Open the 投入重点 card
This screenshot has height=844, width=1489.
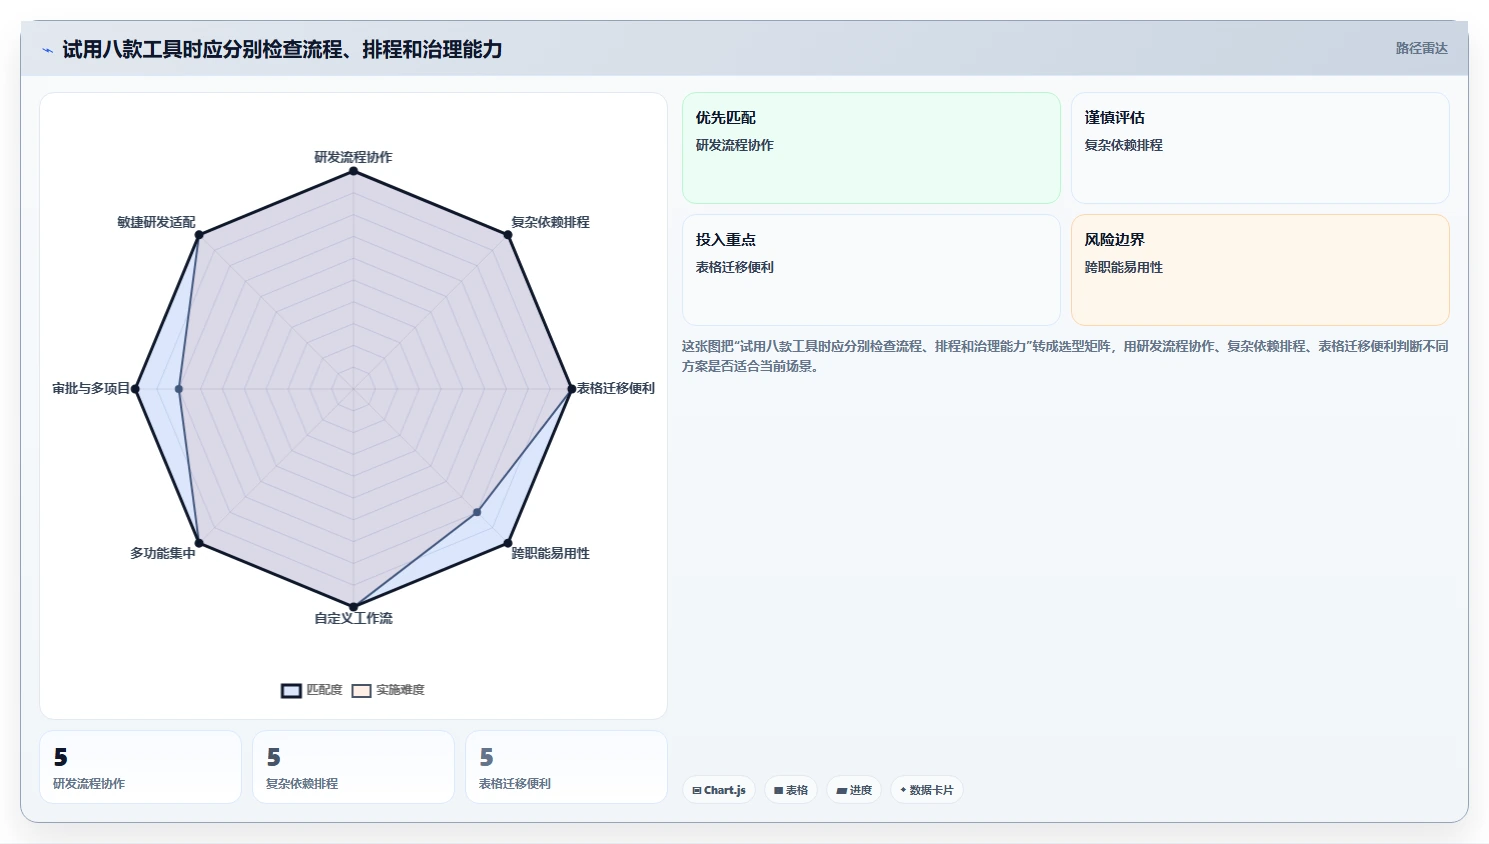(871, 270)
